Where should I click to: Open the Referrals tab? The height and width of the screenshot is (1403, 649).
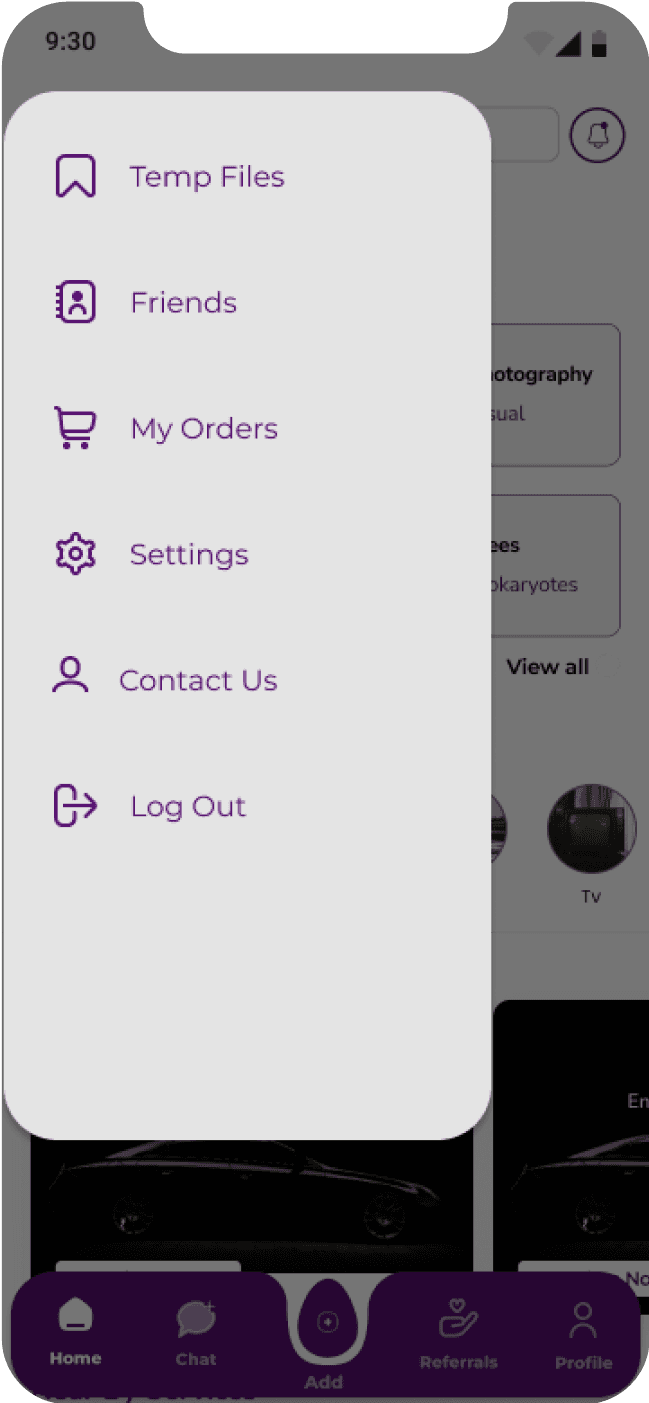[x=459, y=1334]
